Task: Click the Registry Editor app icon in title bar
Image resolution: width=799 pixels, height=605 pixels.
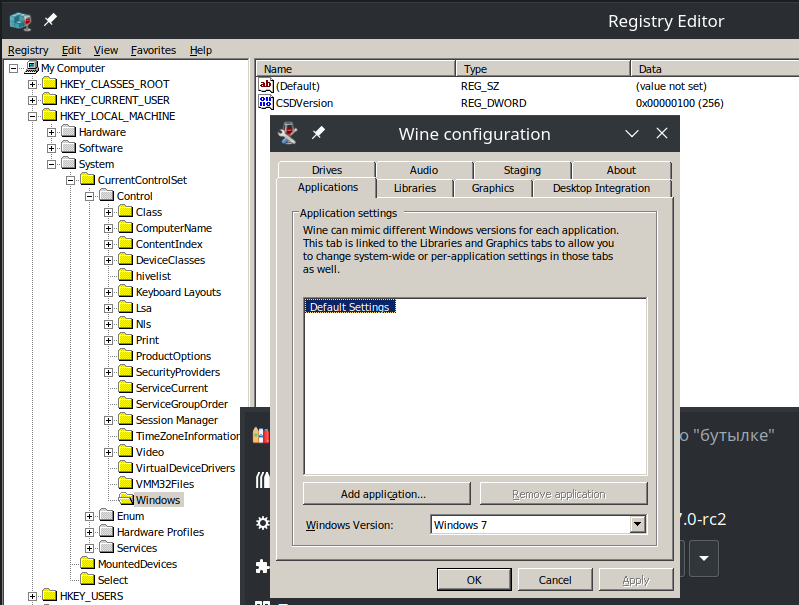Action: 21,20
